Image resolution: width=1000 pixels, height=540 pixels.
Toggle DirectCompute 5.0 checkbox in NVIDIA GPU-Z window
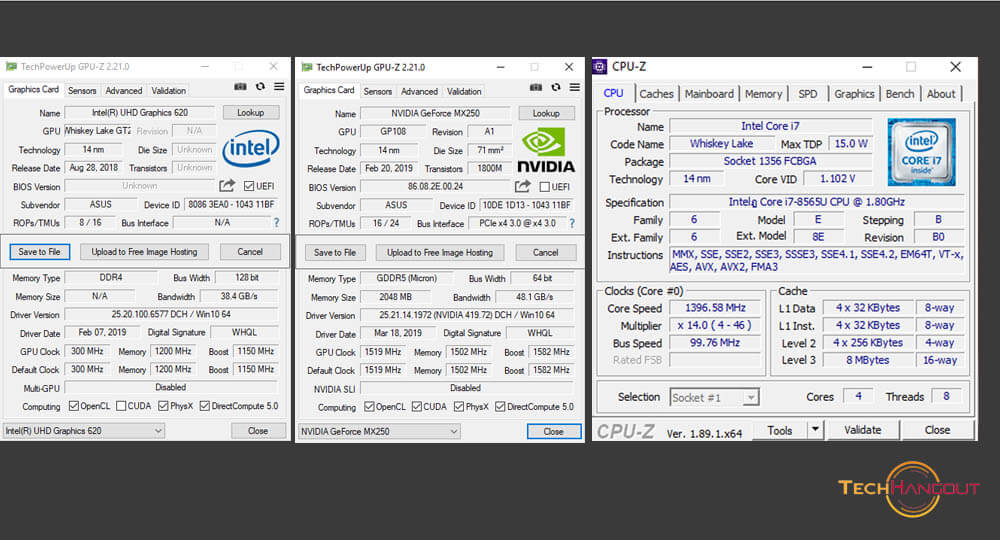point(500,406)
